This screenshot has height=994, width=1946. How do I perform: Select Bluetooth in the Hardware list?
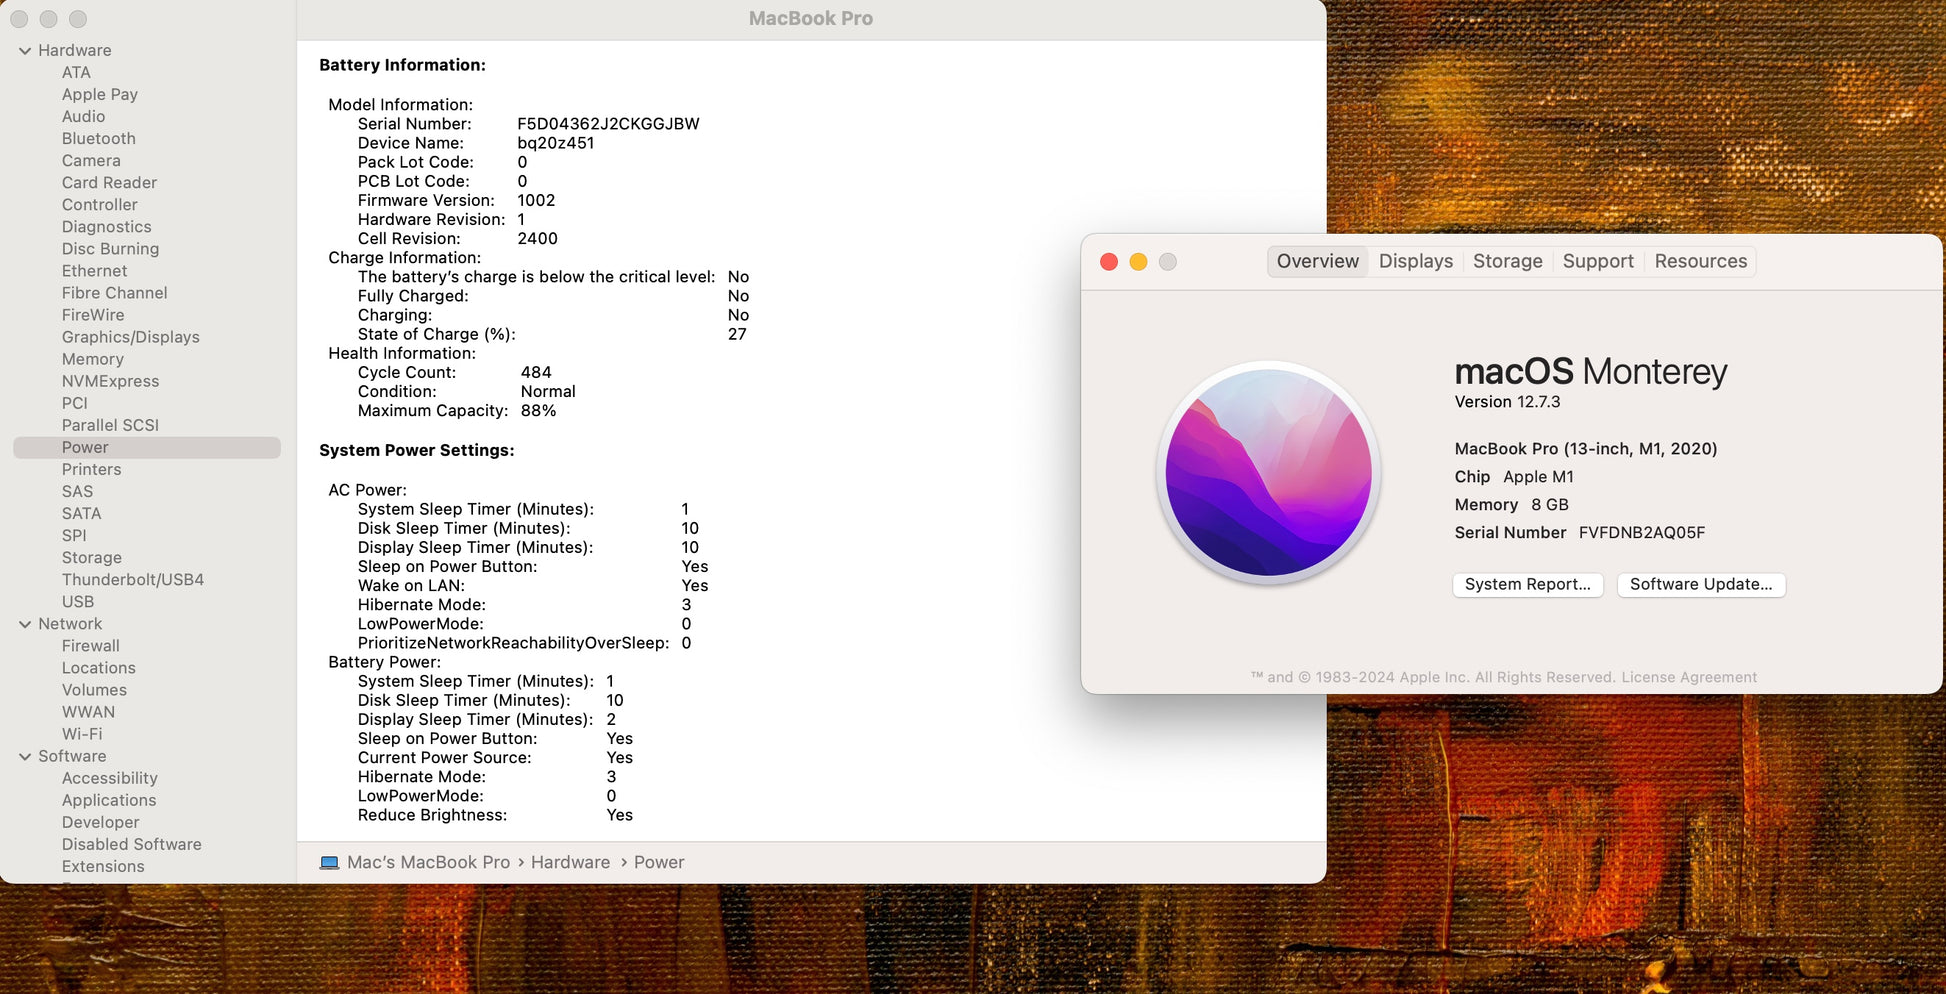[x=98, y=139]
